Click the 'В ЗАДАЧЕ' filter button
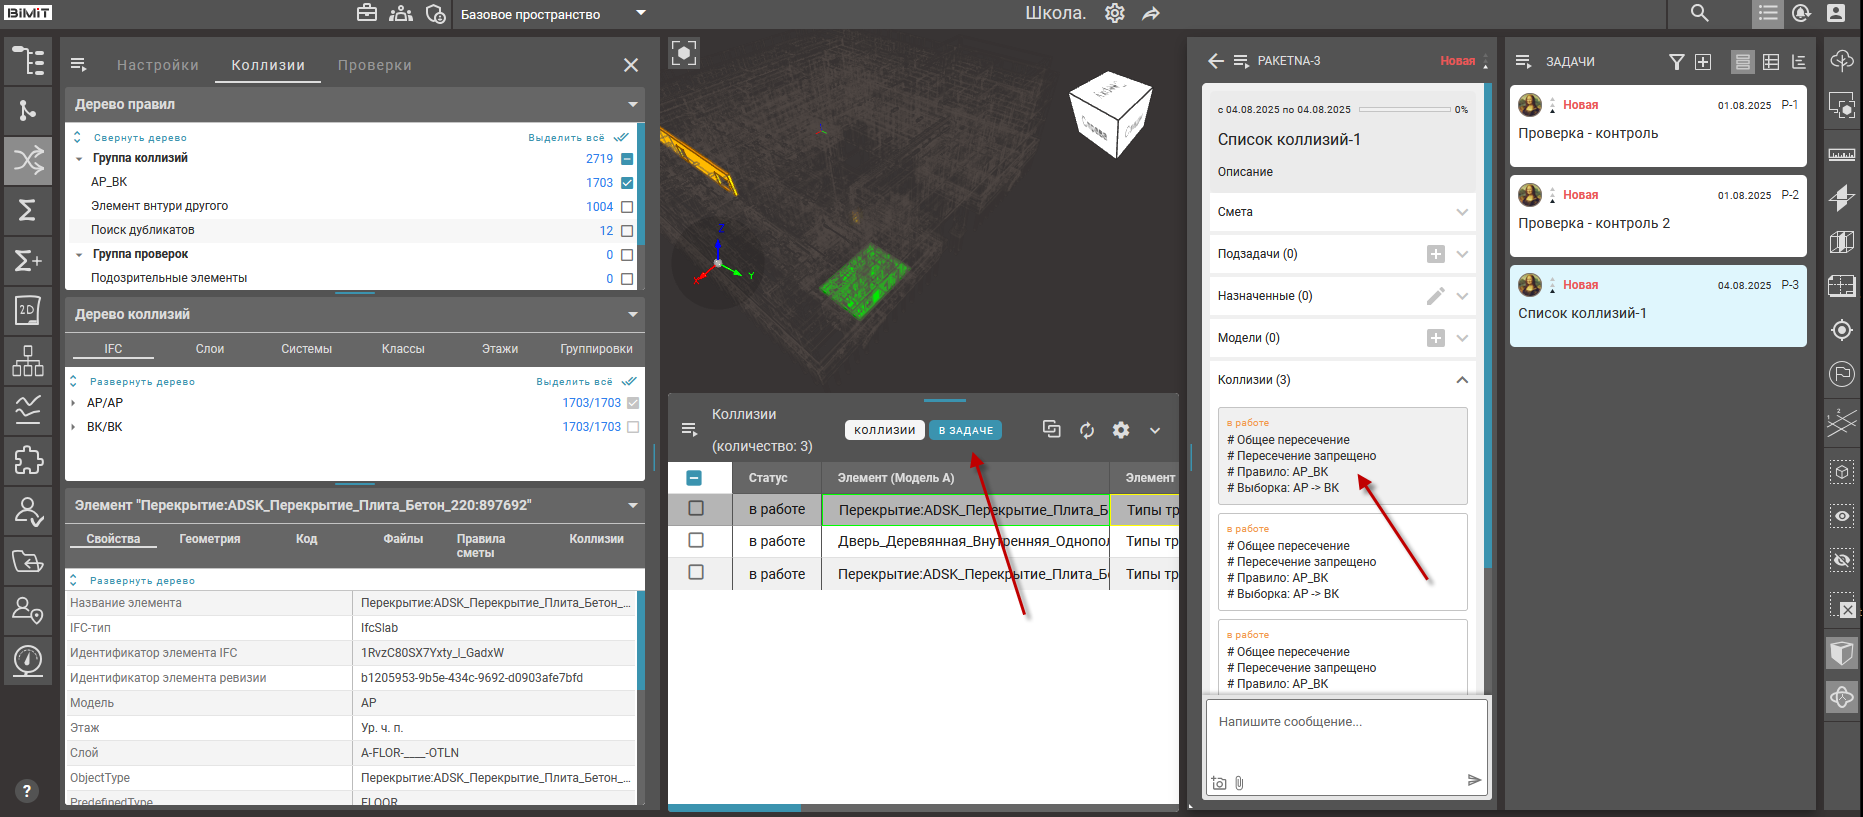This screenshot has width=1863, height=817. (x=965, y=430)
